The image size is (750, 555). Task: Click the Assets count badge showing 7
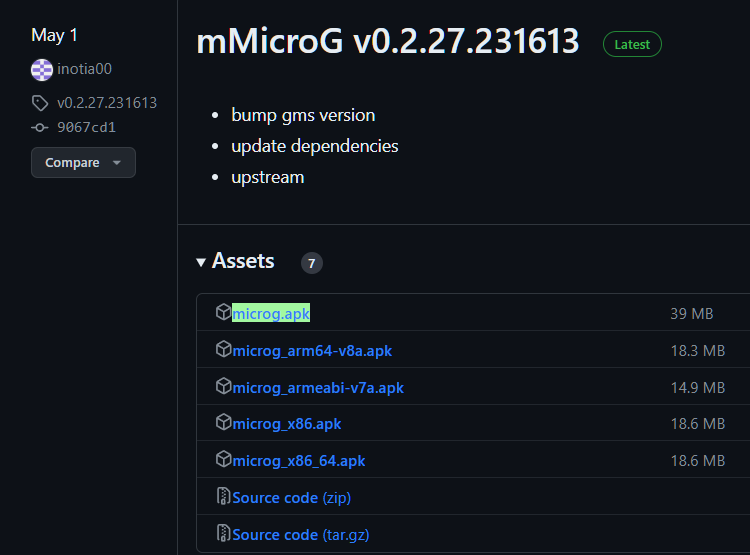pos(311,263)
